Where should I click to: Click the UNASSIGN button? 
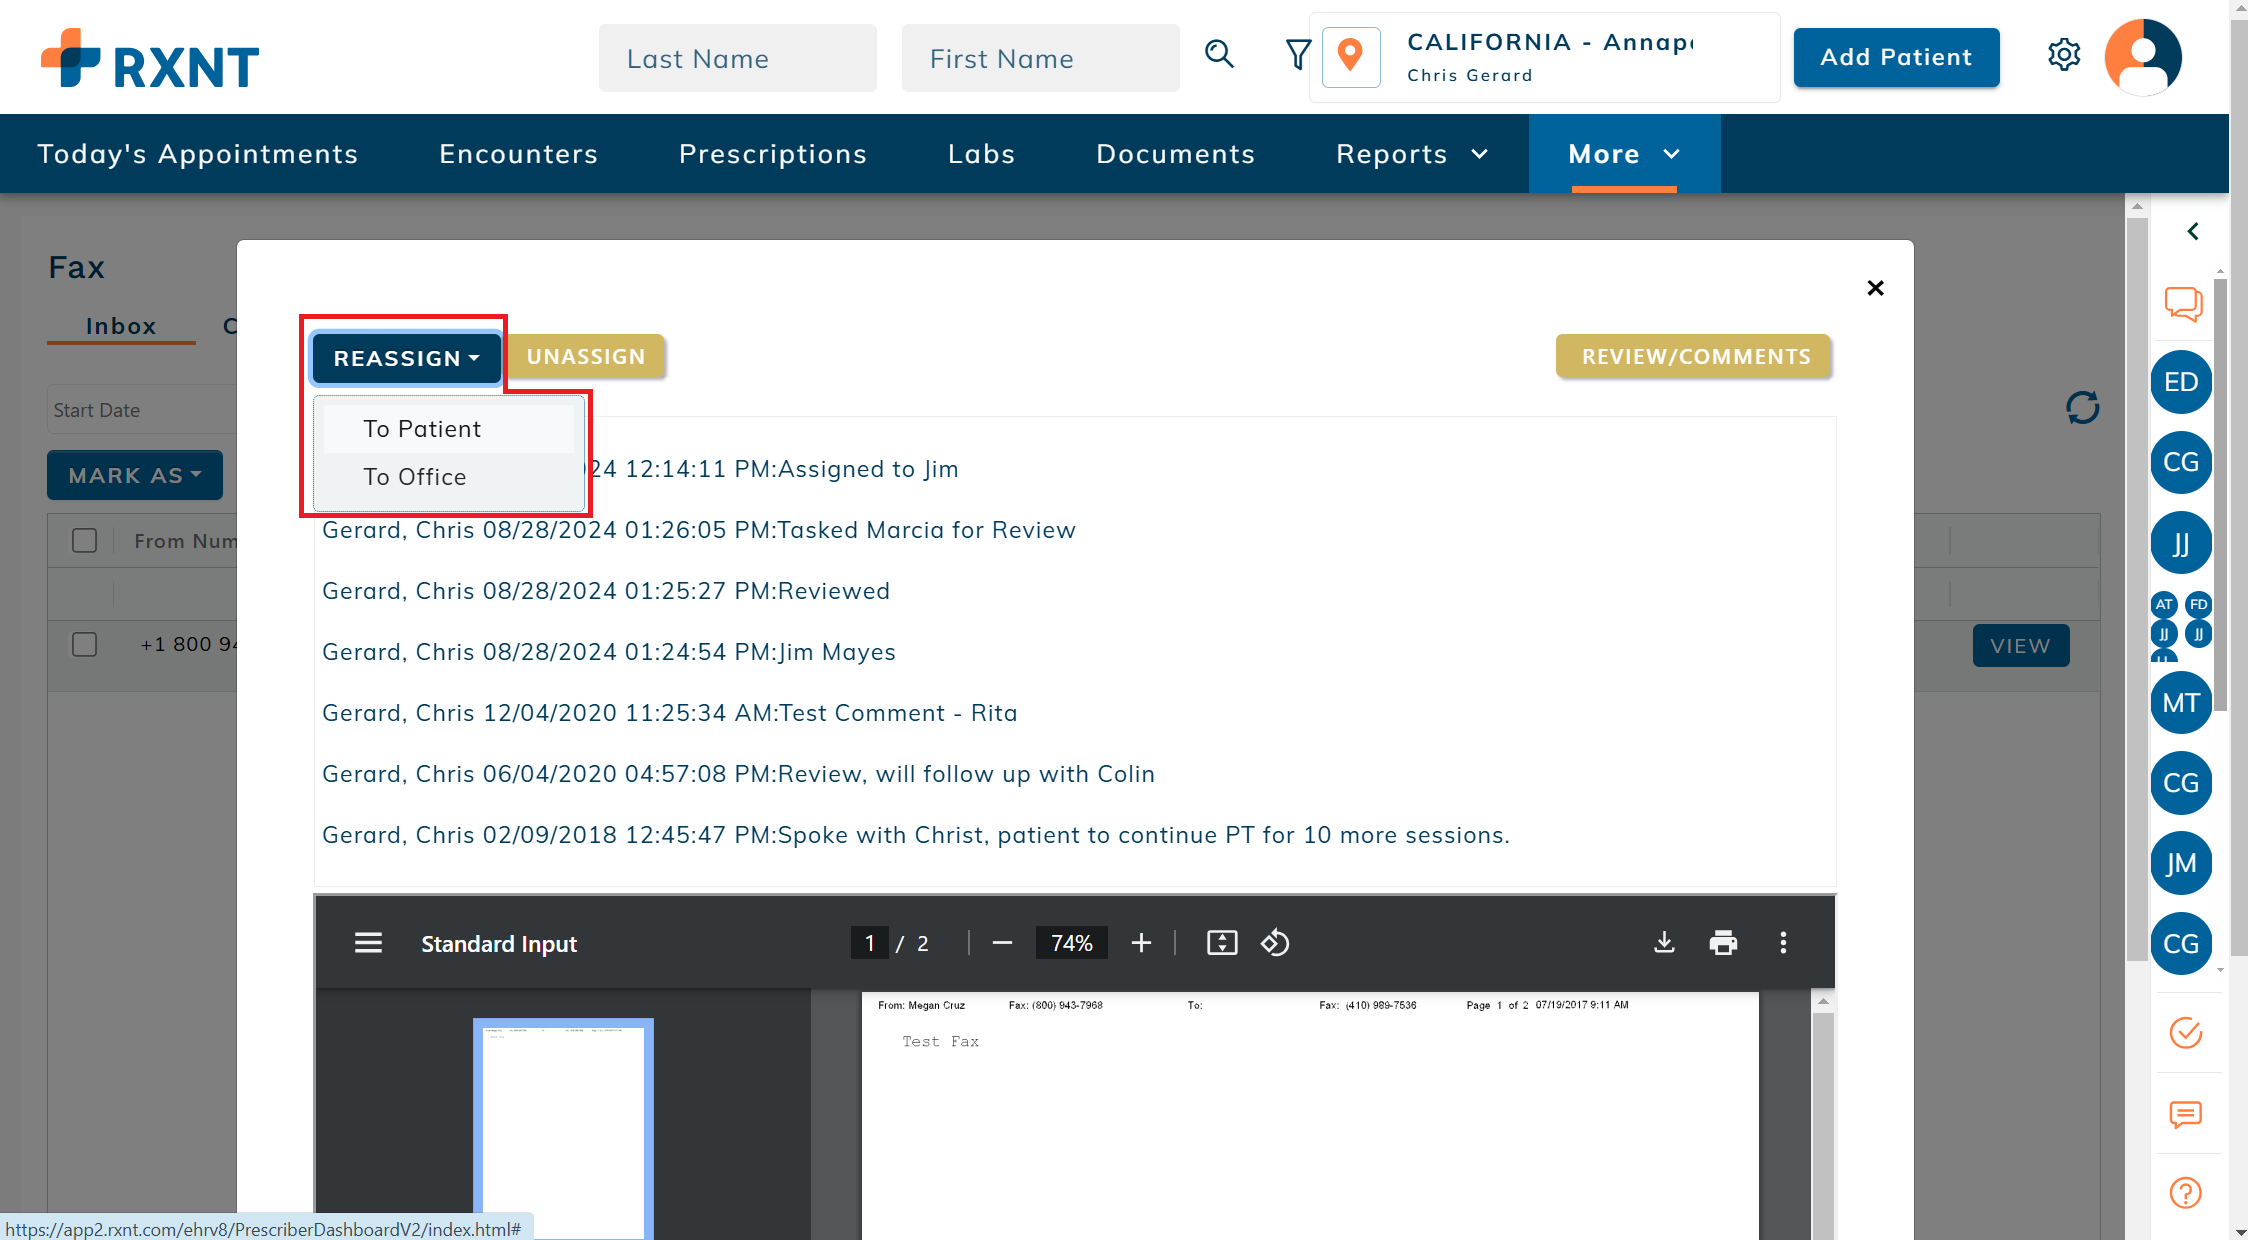point(586,357)
